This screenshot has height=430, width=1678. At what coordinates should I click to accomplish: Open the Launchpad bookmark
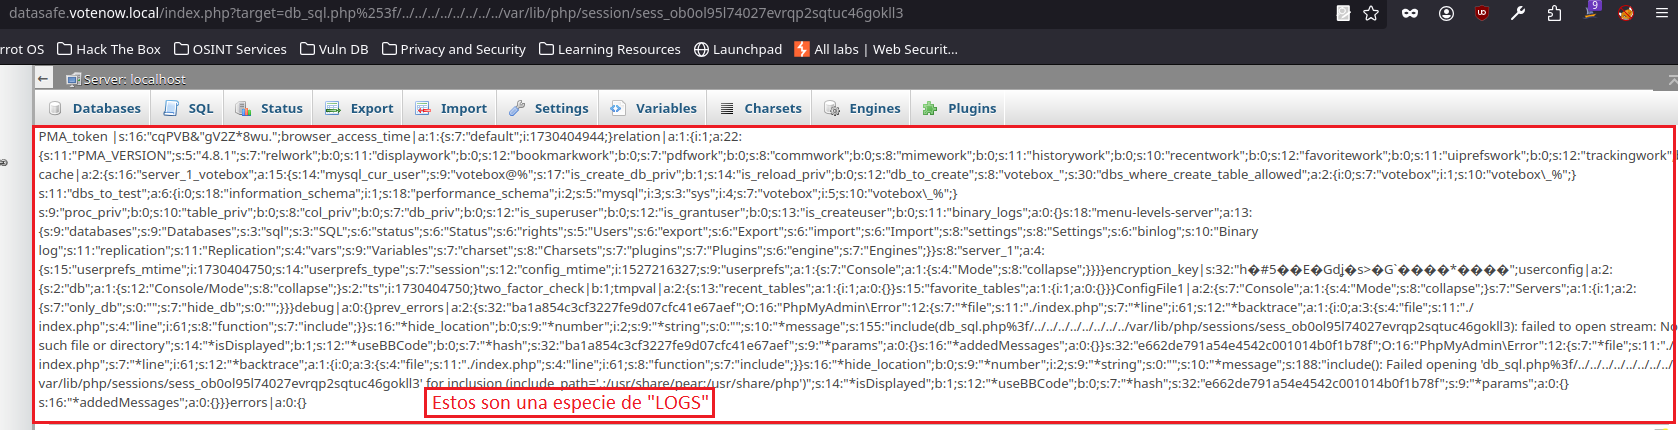pos(738,49)
